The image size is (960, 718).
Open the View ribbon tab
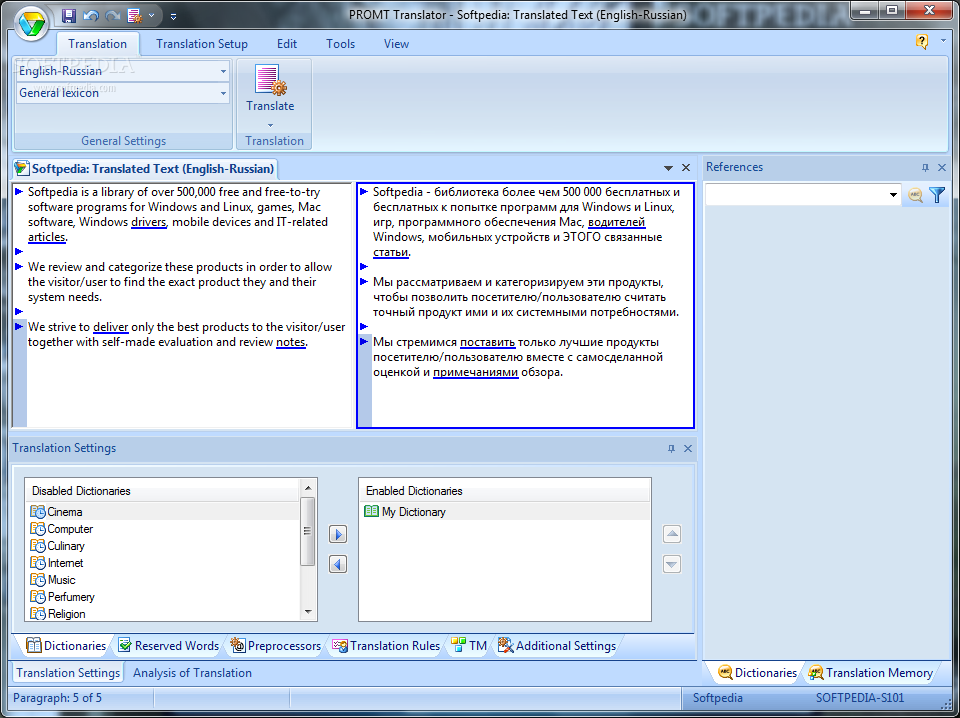pos(396,44)
